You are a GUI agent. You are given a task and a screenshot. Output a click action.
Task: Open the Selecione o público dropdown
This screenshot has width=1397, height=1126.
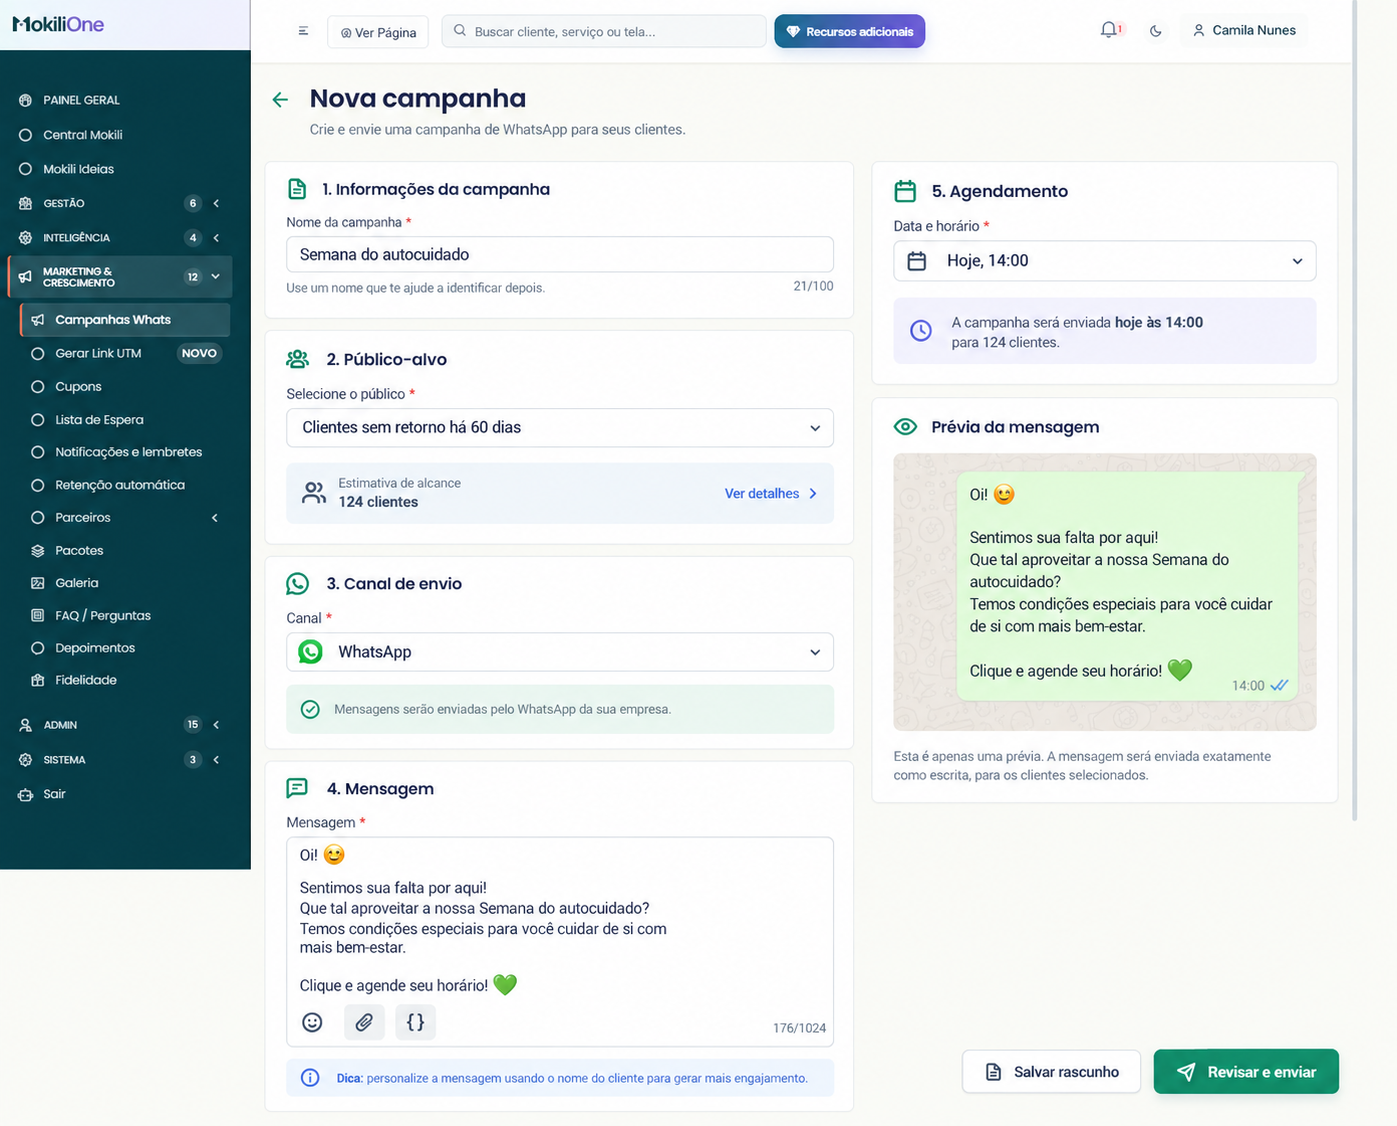click(x=560, y=428)
